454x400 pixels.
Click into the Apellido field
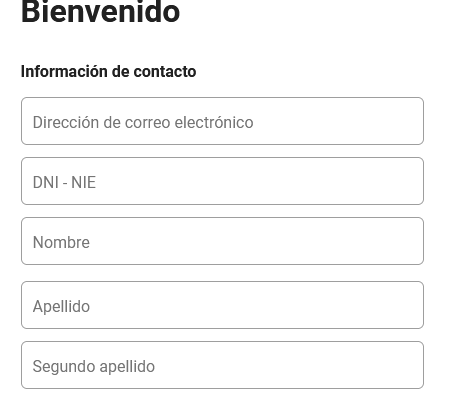tap(222, 305)
